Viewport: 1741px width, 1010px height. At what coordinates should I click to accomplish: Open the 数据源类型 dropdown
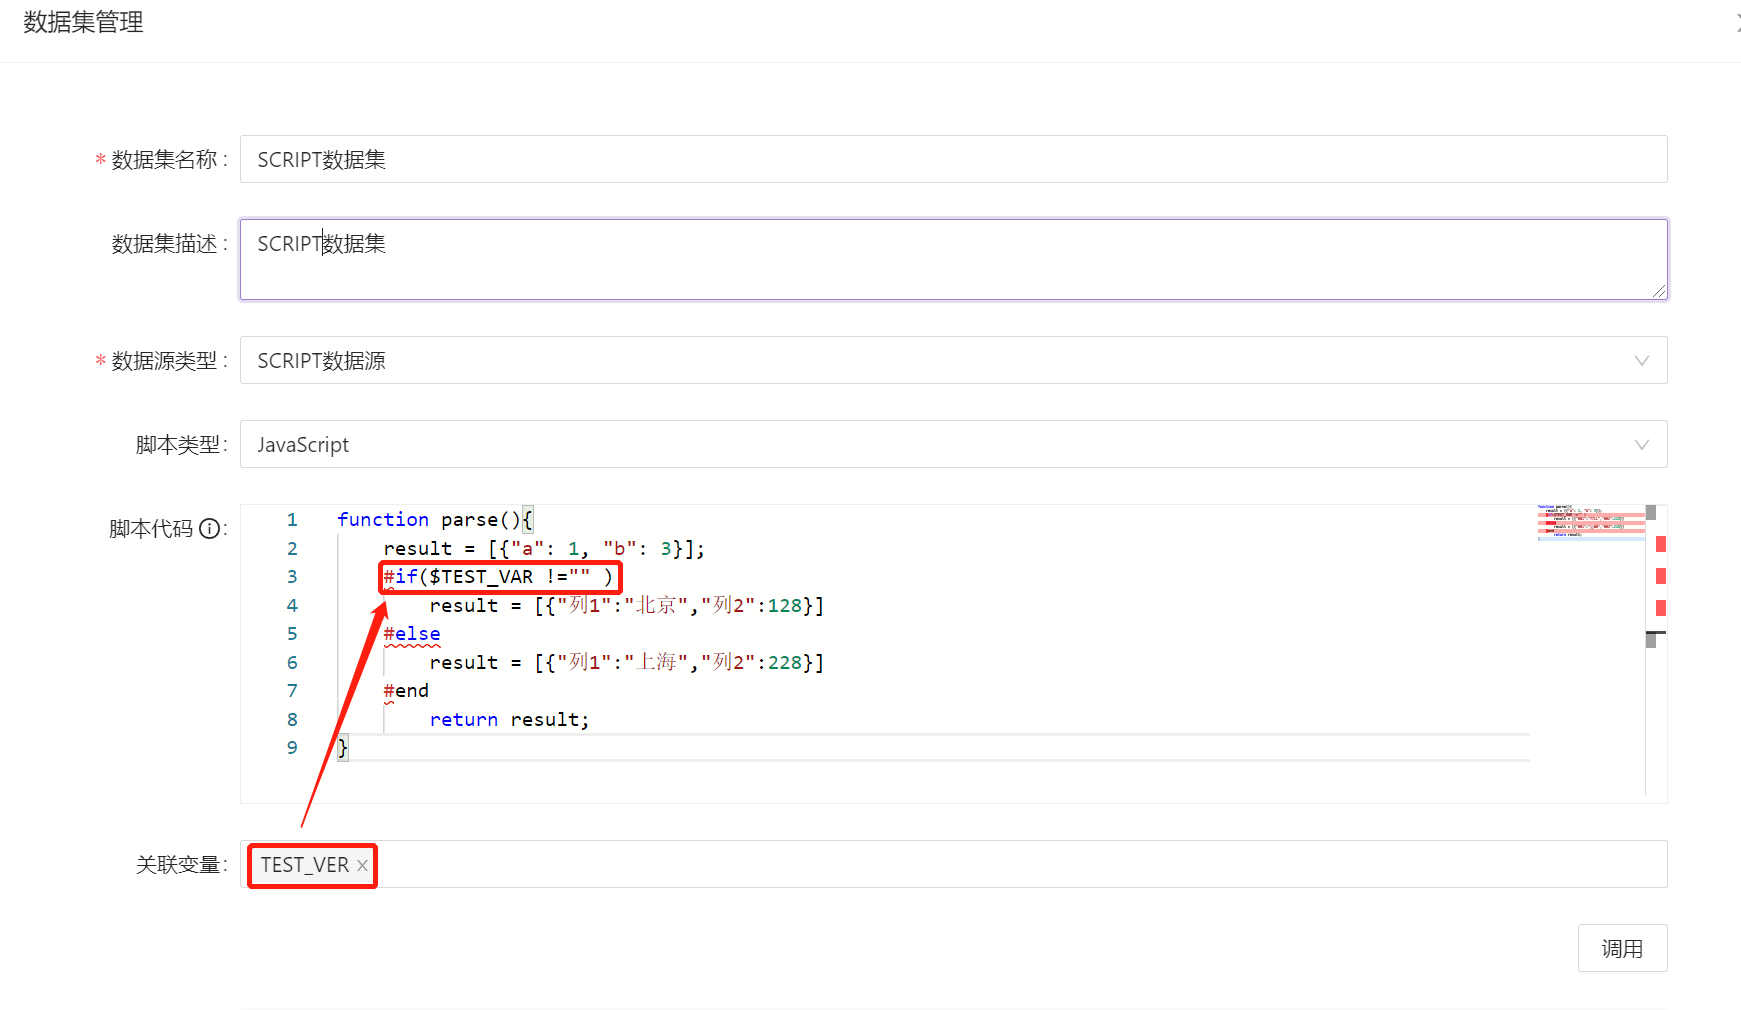click(x=953, y=360)
